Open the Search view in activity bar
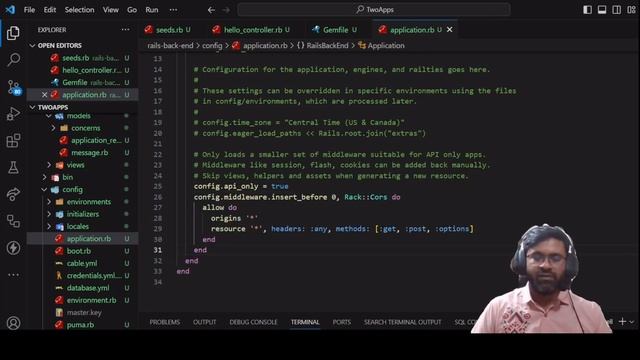The image size is (640, 360). (x=13, y=60)
